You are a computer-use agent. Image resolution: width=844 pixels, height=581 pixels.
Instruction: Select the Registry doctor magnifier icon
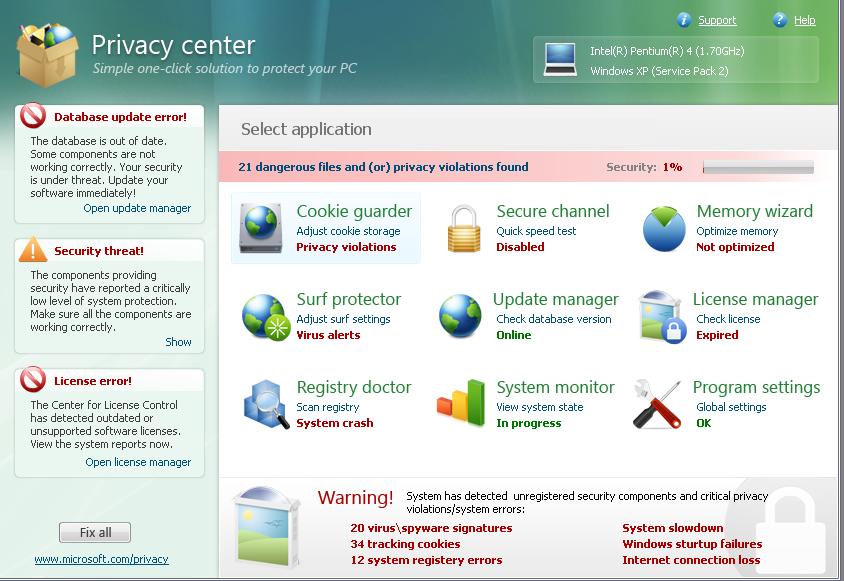266,404
